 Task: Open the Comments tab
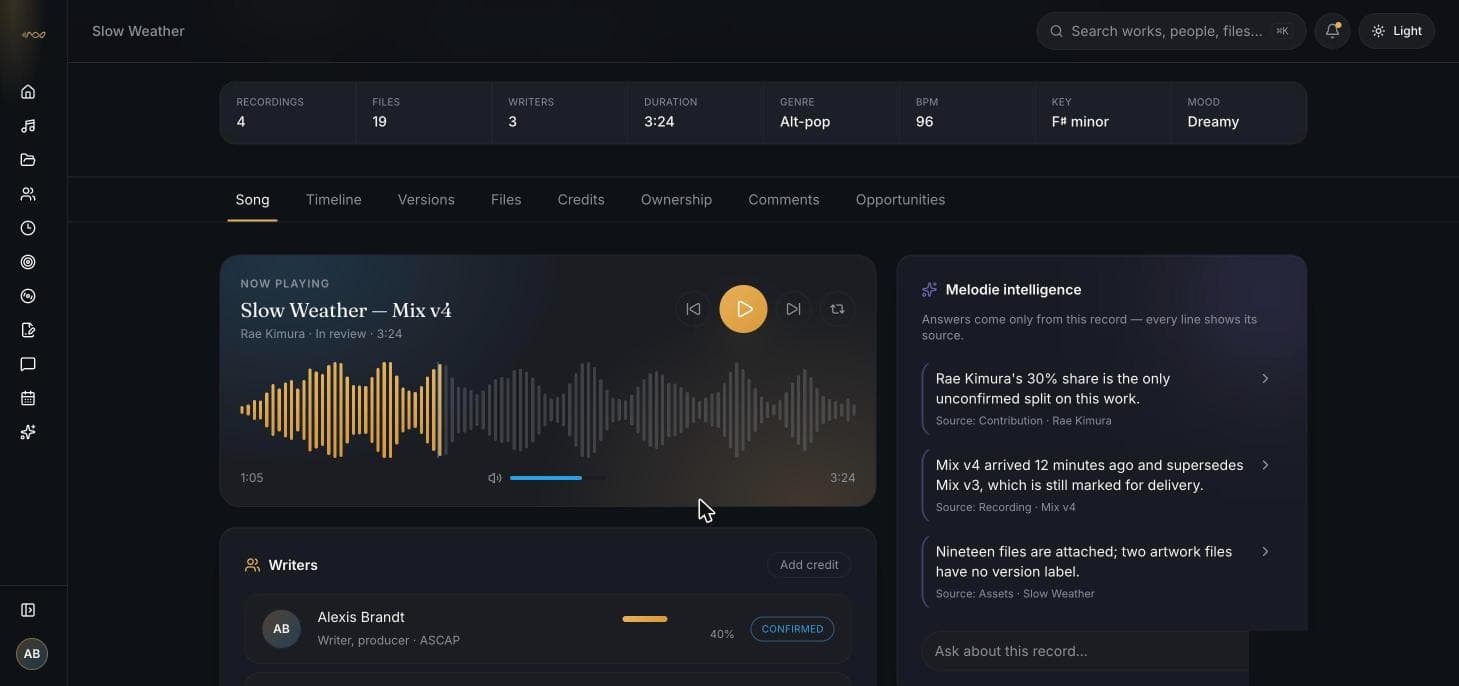(784, 200)
